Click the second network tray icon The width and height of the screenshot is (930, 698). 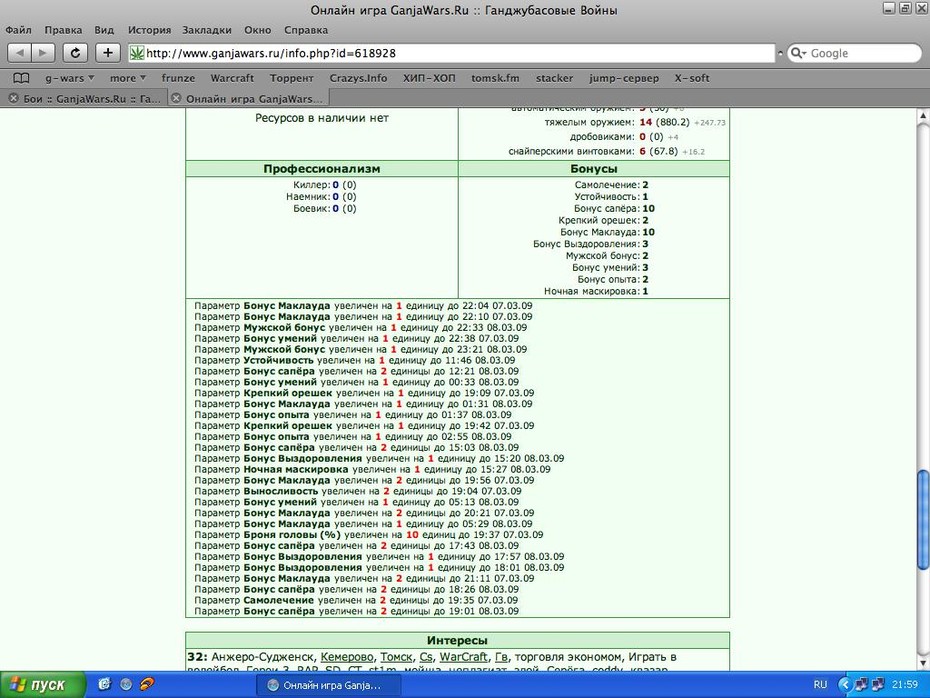click(x=877, y=685)
